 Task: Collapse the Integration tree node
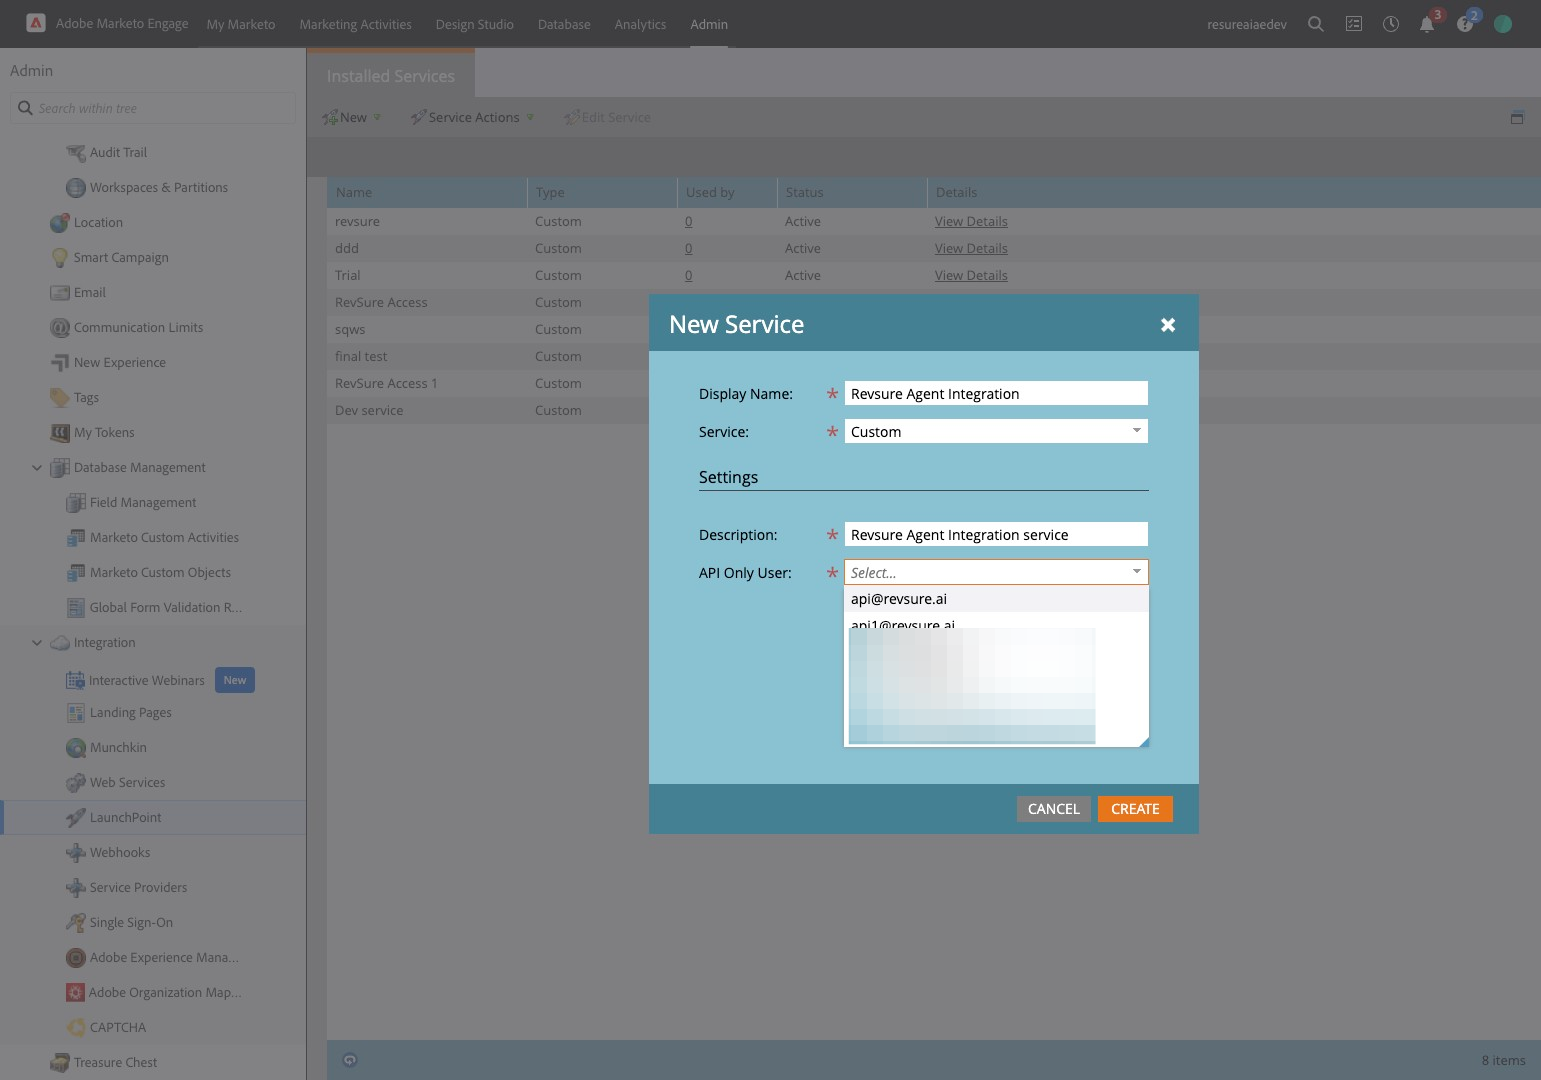pos(37,643)
